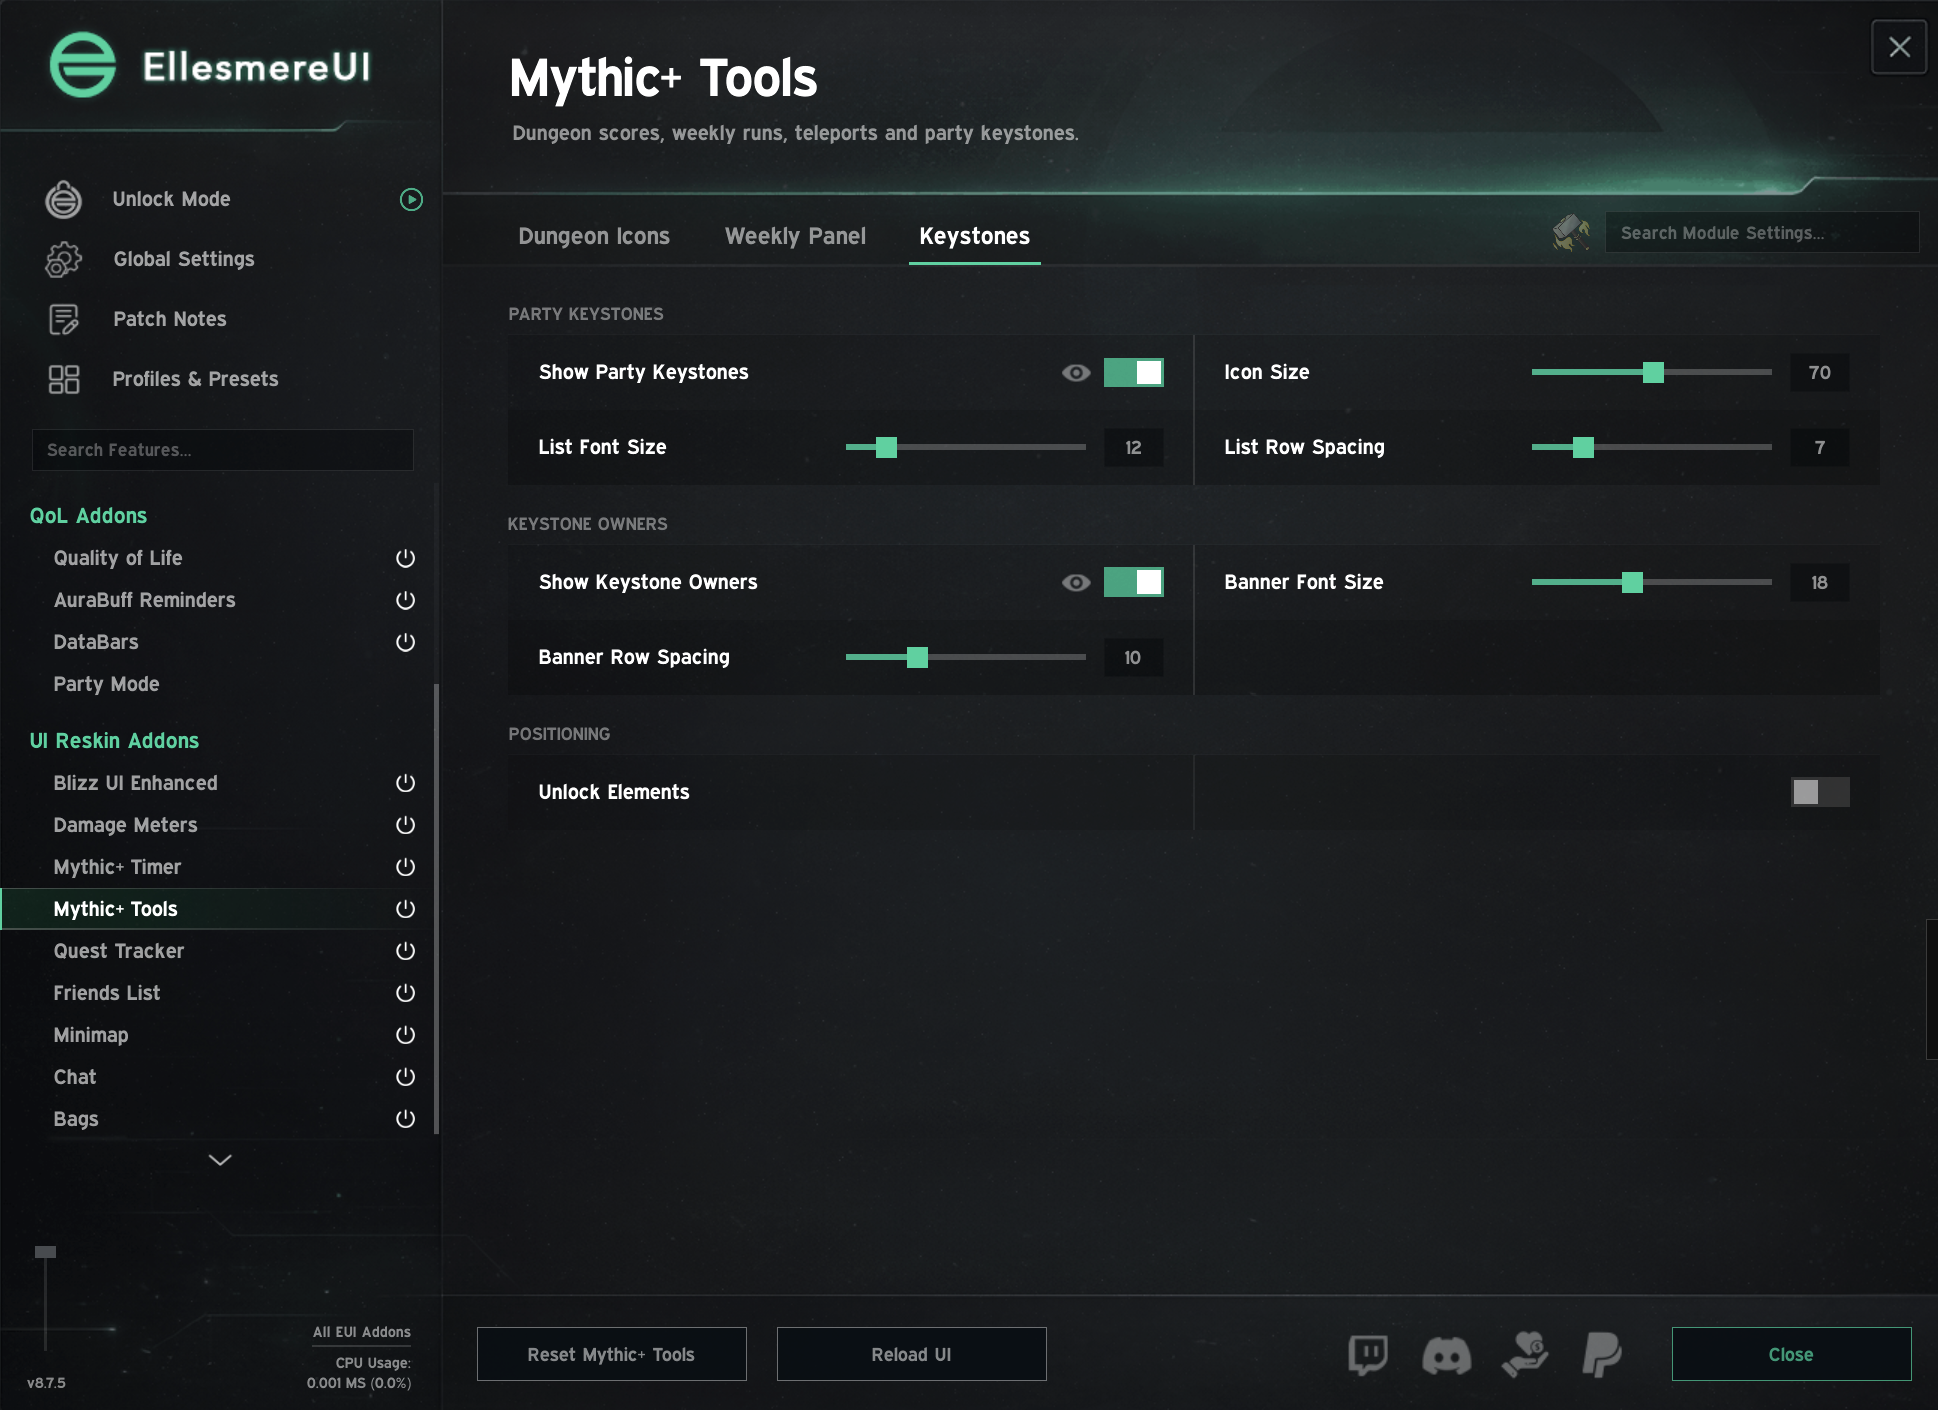
Task: Enable the Unlock Elements switch
Action: click(1820, 792)
